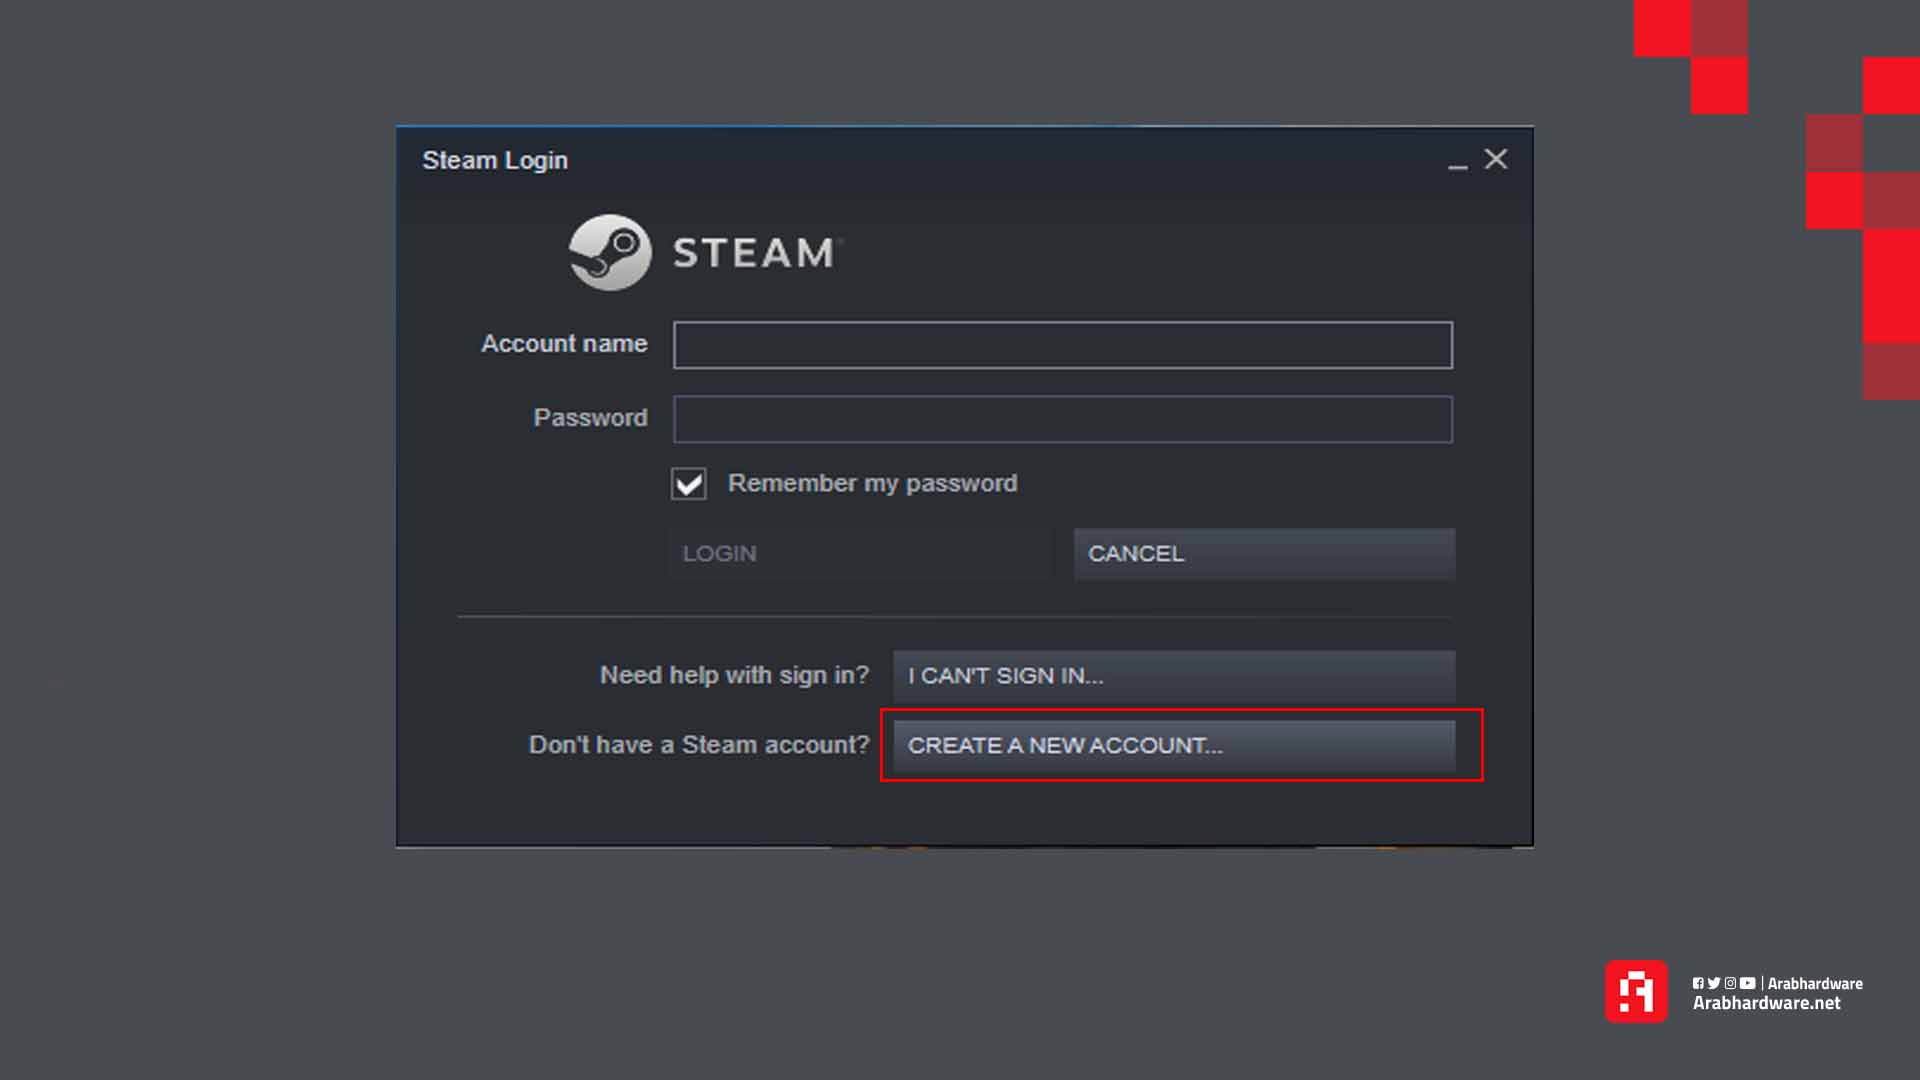The image size is (1920, 1080).
Task: Click the Don't have a Steam account? text
Action: (x=699, y=745)
